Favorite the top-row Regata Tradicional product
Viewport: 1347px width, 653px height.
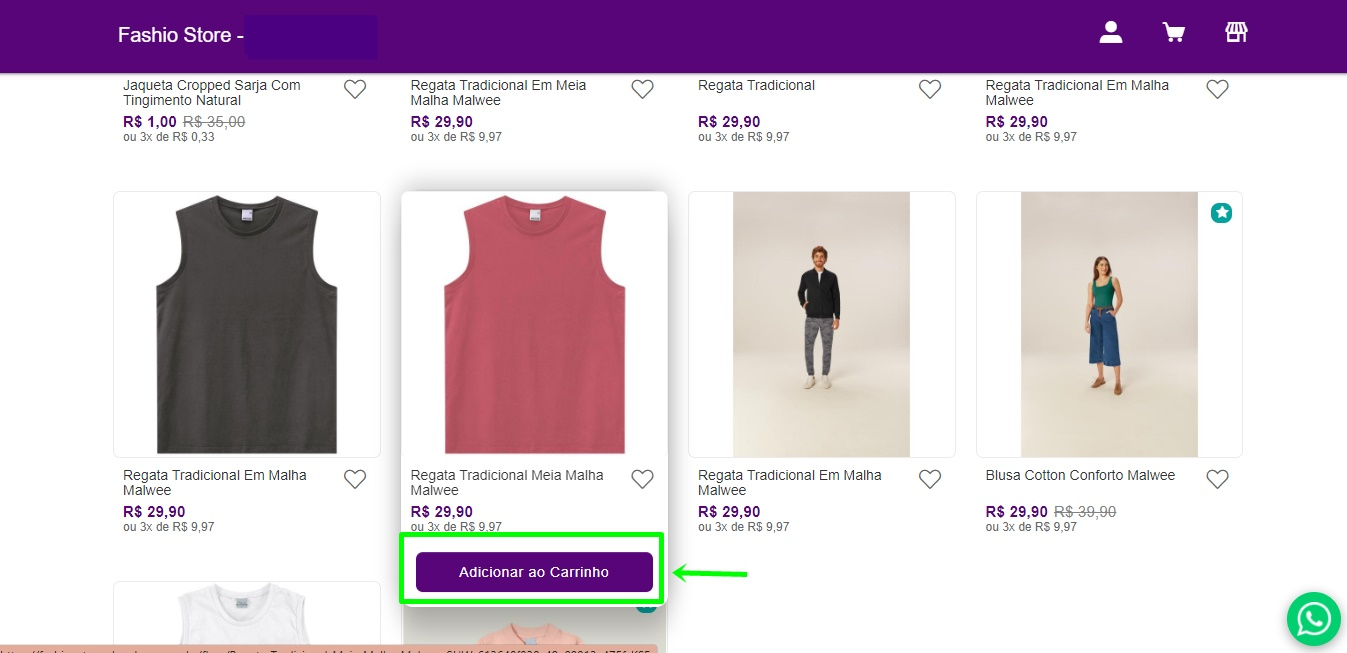[x=930, y=90]
